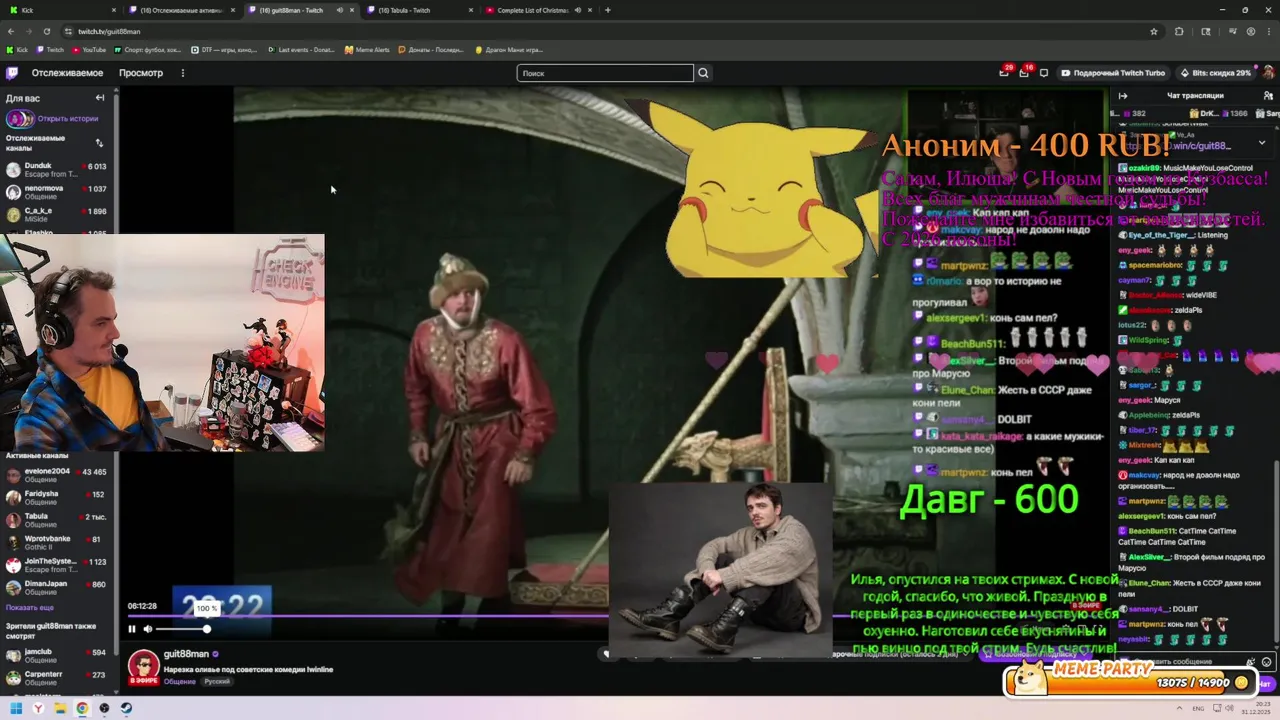
Task: Open the YouTube bookmark
Action: tap(89, 49)
